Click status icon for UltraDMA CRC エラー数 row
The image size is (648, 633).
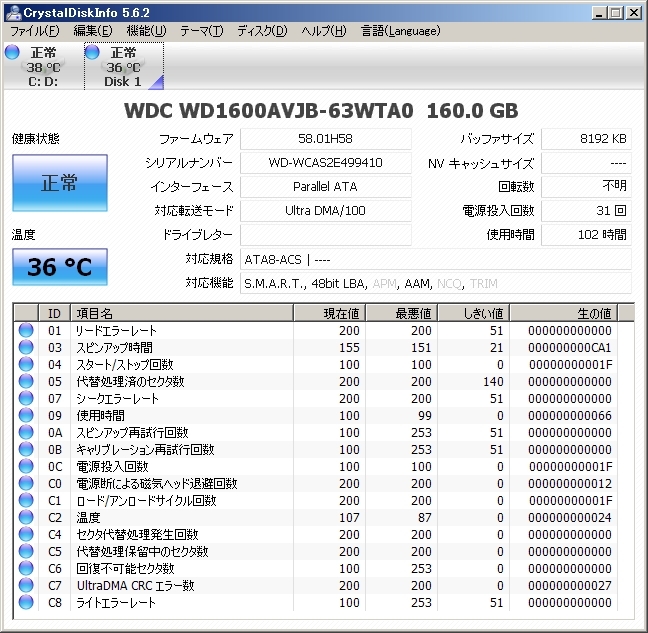[26, 585]
